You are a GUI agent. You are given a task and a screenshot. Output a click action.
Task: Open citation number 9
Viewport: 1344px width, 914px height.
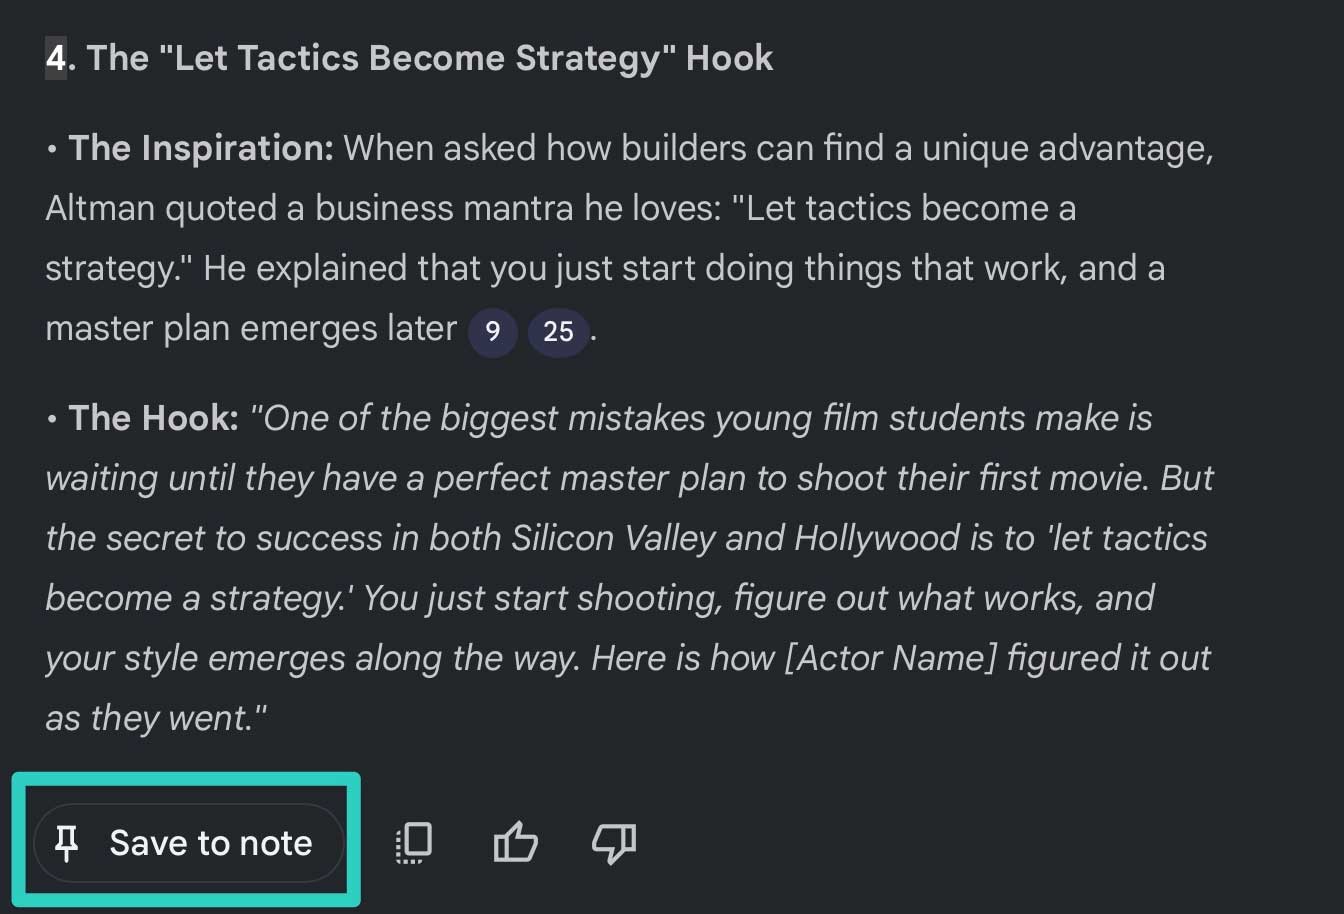click(492, 331)
